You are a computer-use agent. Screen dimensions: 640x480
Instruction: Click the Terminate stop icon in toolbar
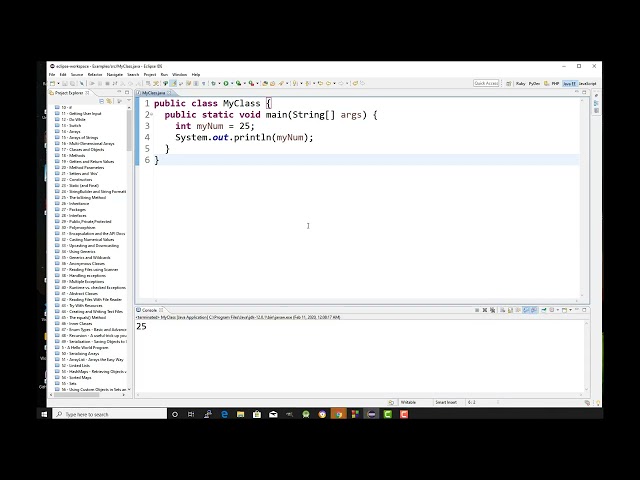tap(107, 83)
